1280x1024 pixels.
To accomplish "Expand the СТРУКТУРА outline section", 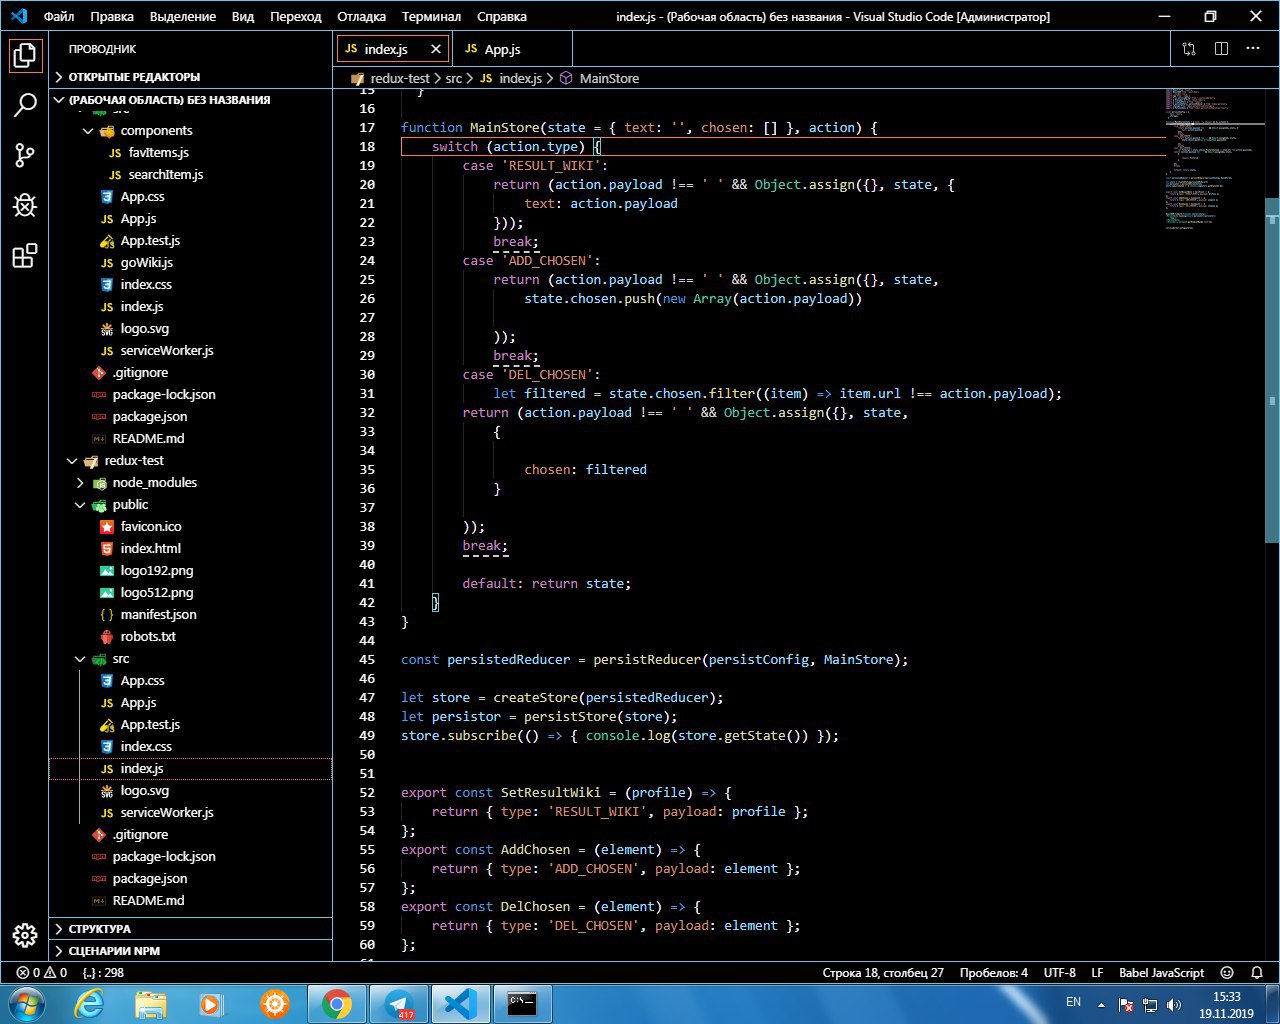I will point(100,929).
